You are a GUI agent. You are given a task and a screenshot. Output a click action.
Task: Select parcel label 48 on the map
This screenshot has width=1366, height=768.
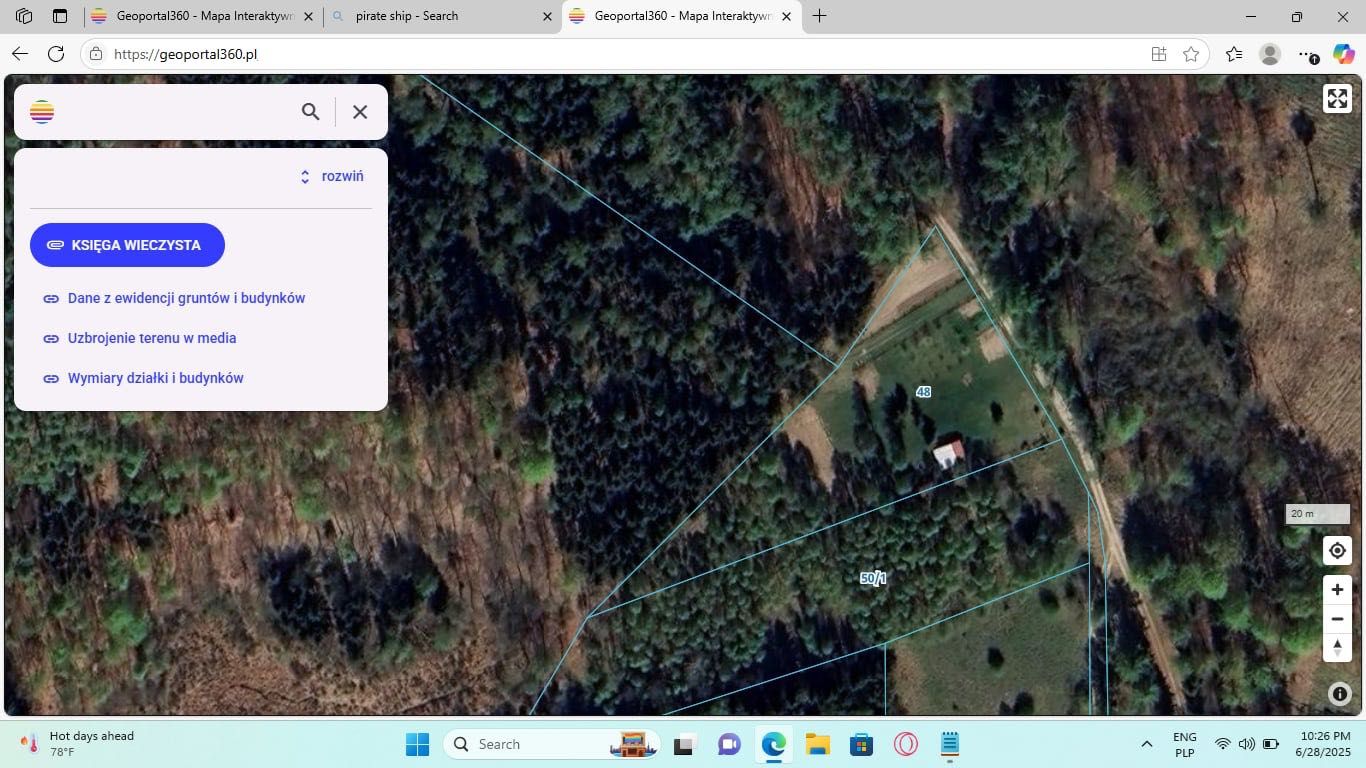tap(923, 392)
